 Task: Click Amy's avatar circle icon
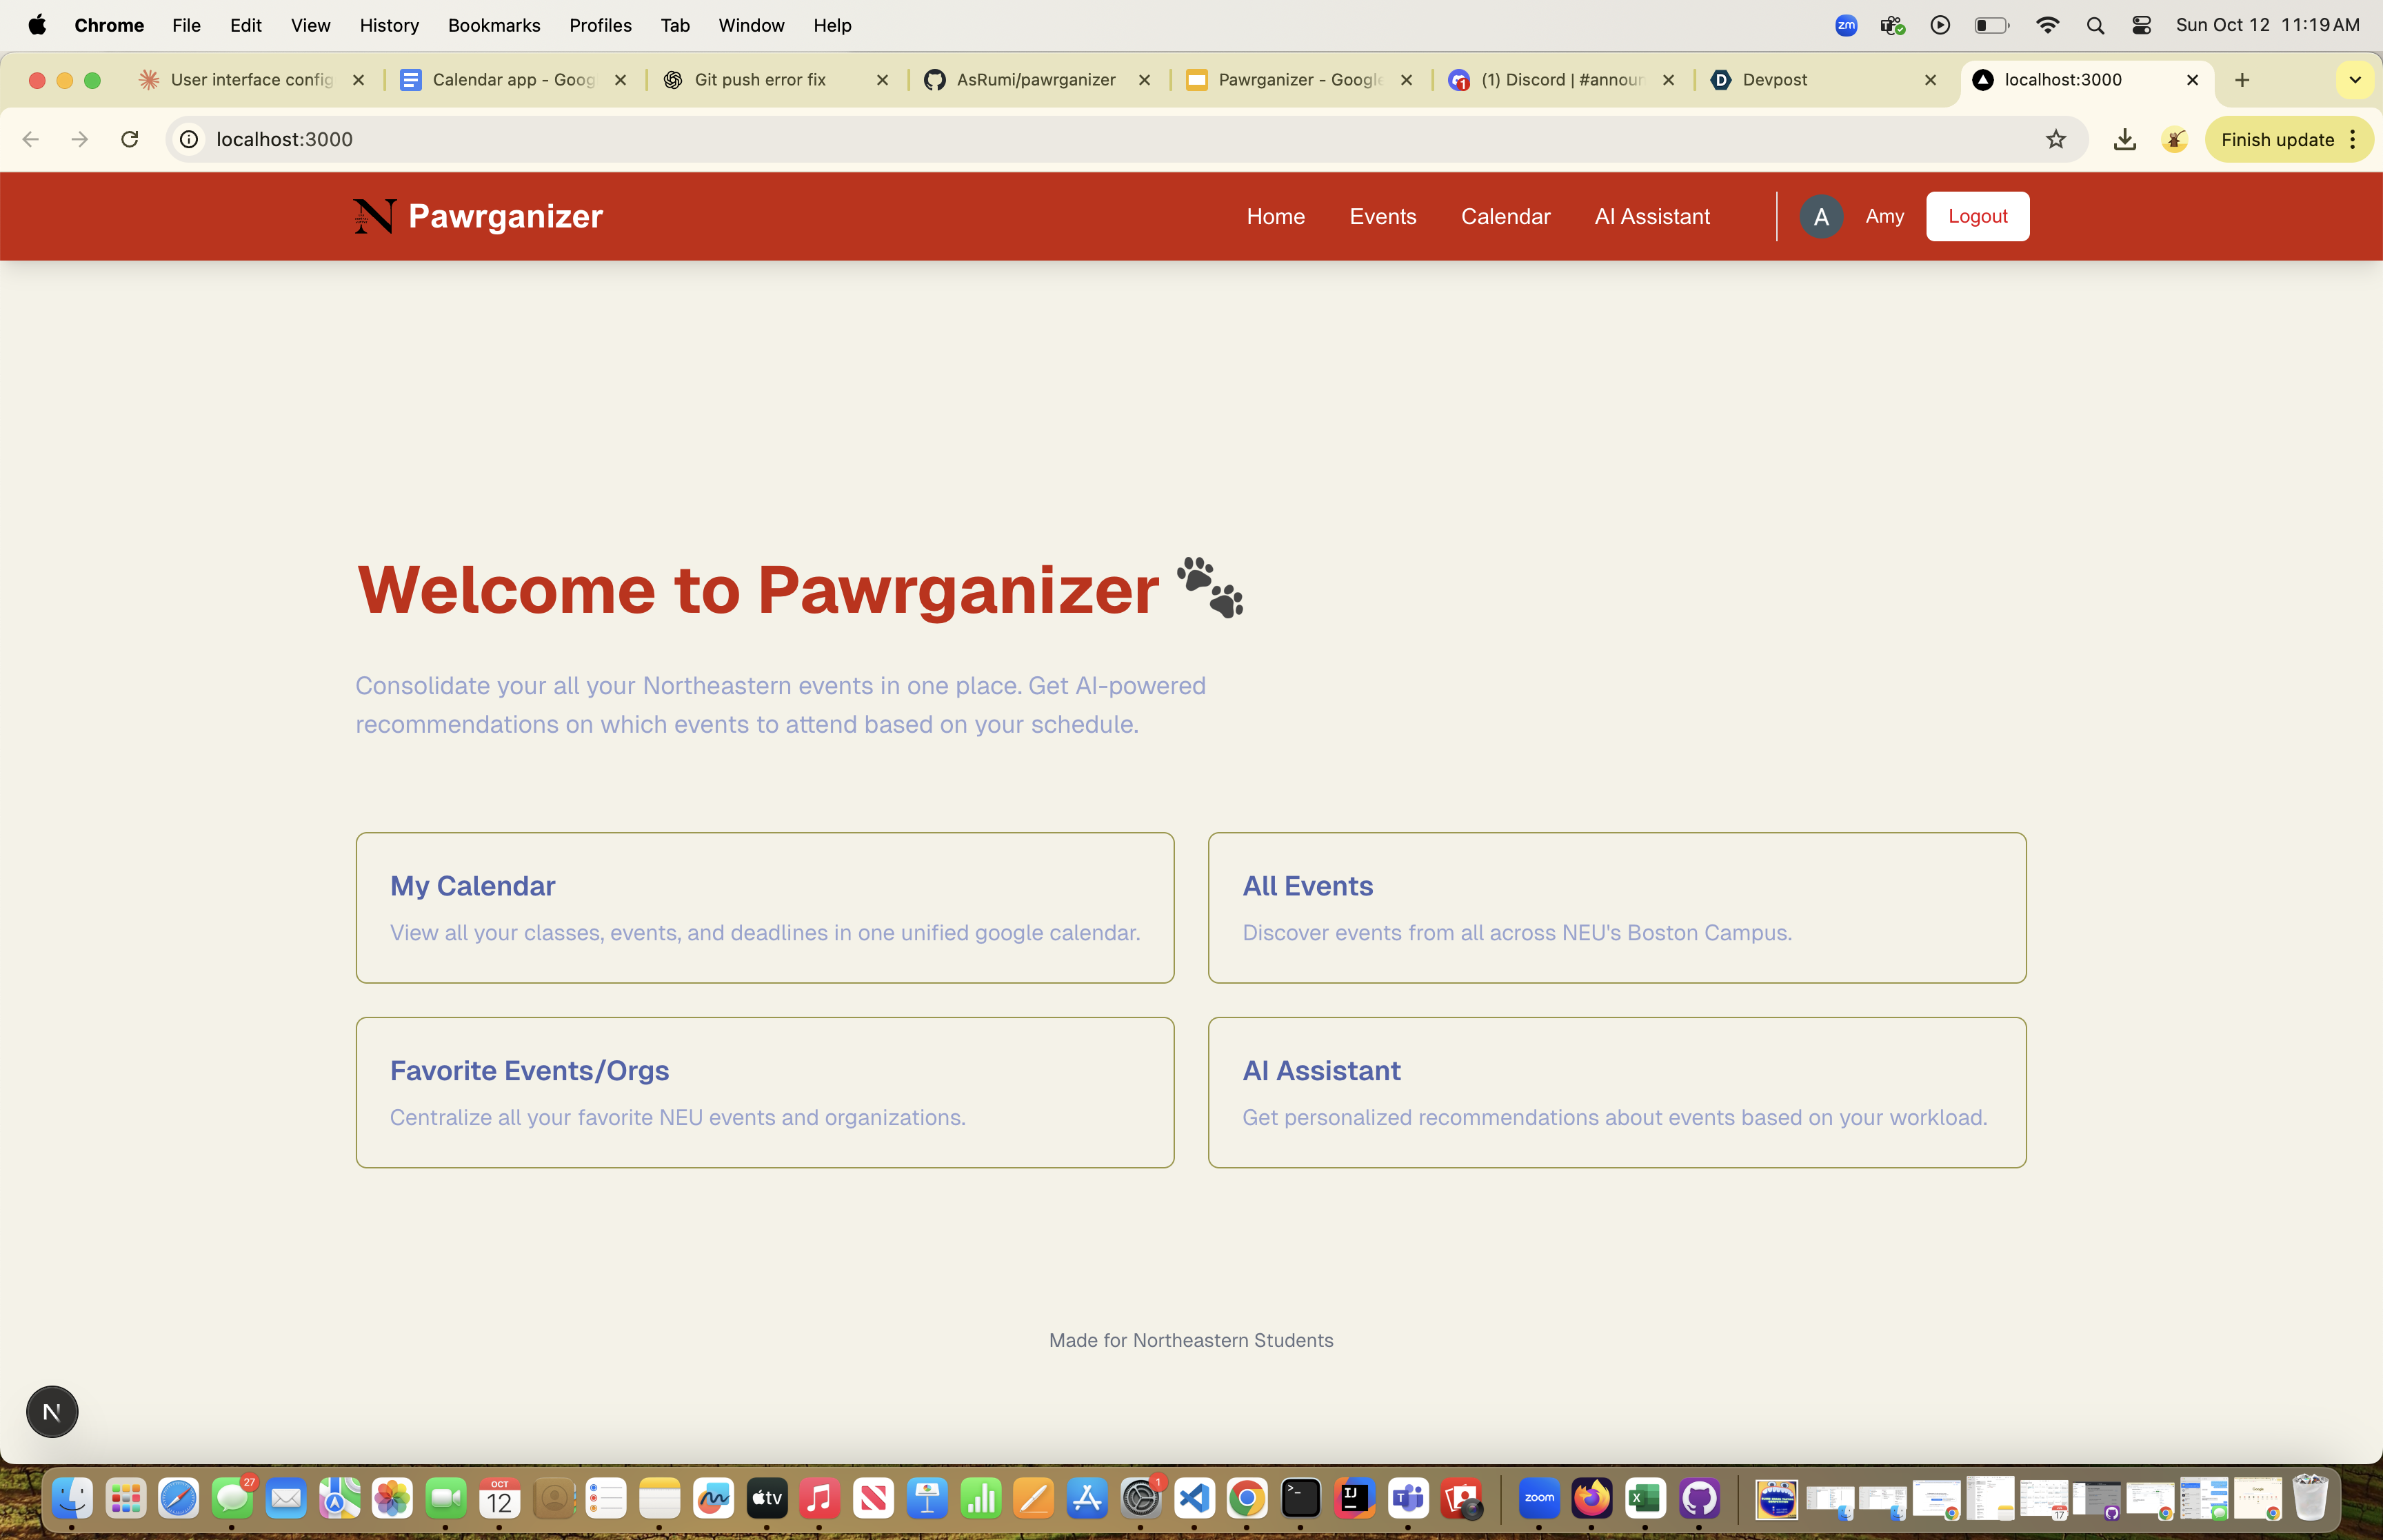tap(1820, 216)
